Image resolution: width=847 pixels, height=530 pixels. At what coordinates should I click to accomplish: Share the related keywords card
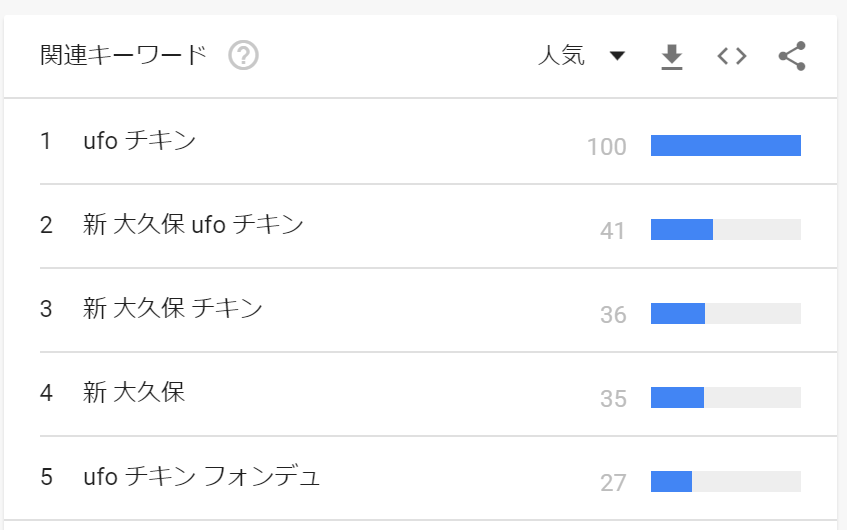pos(792,57)
